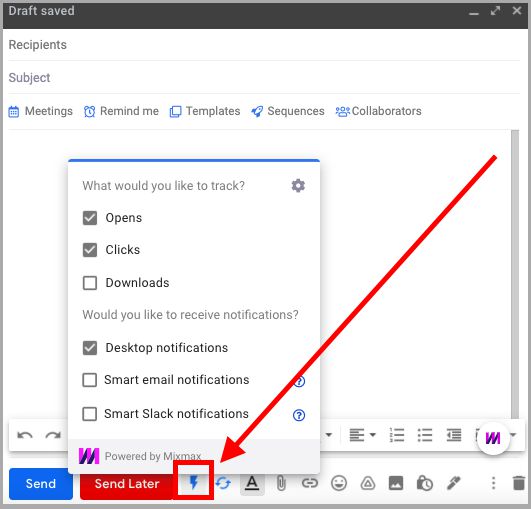Open the Sequences menu
Screen dimensions: 531x509
(288, 111)
